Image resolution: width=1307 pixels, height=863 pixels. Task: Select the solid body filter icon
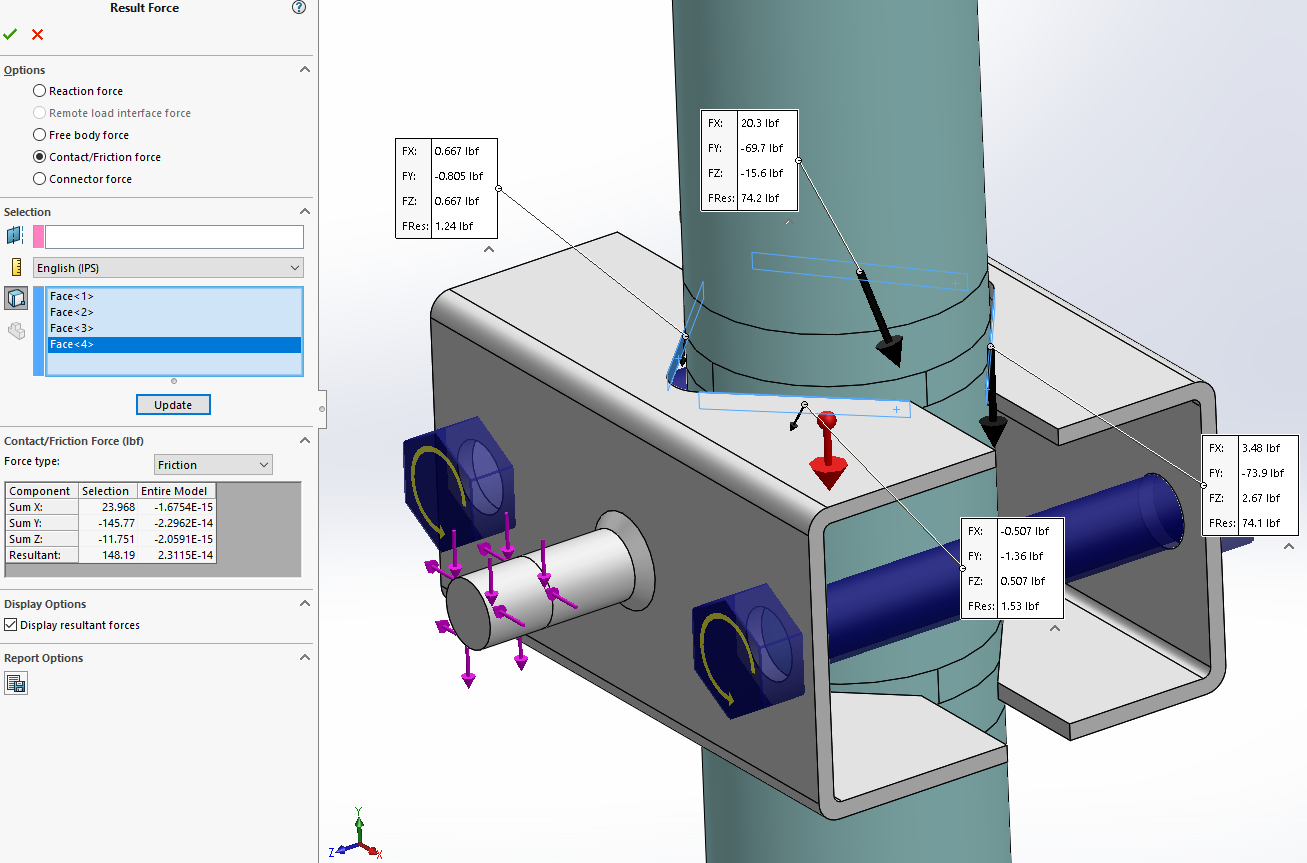[16, 297]
